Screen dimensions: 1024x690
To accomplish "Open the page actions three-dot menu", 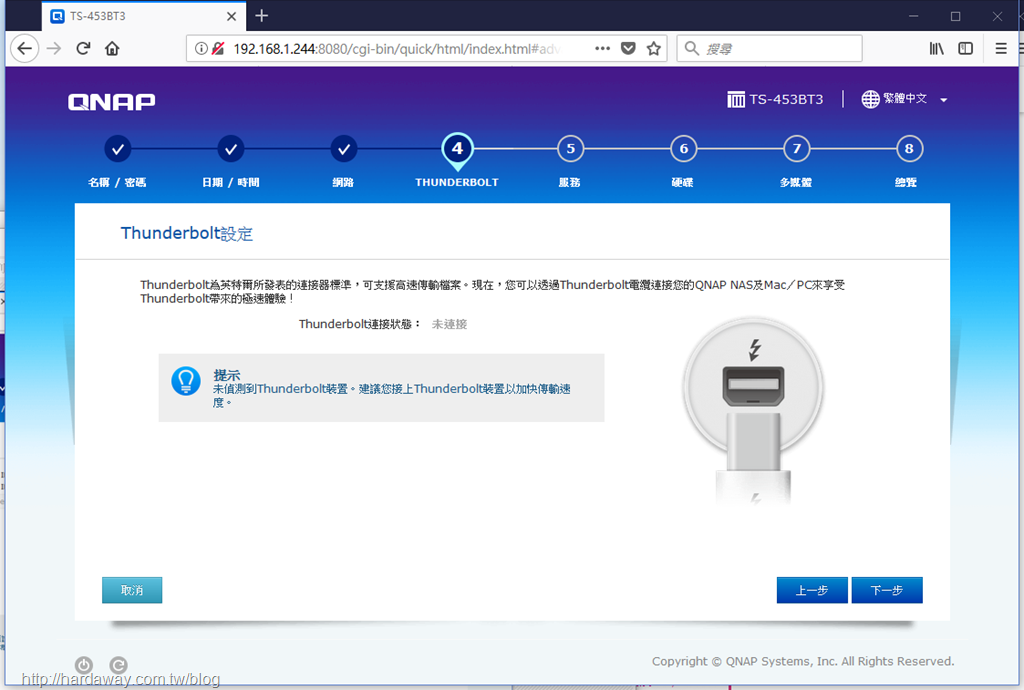I will [x=603, y=48].
